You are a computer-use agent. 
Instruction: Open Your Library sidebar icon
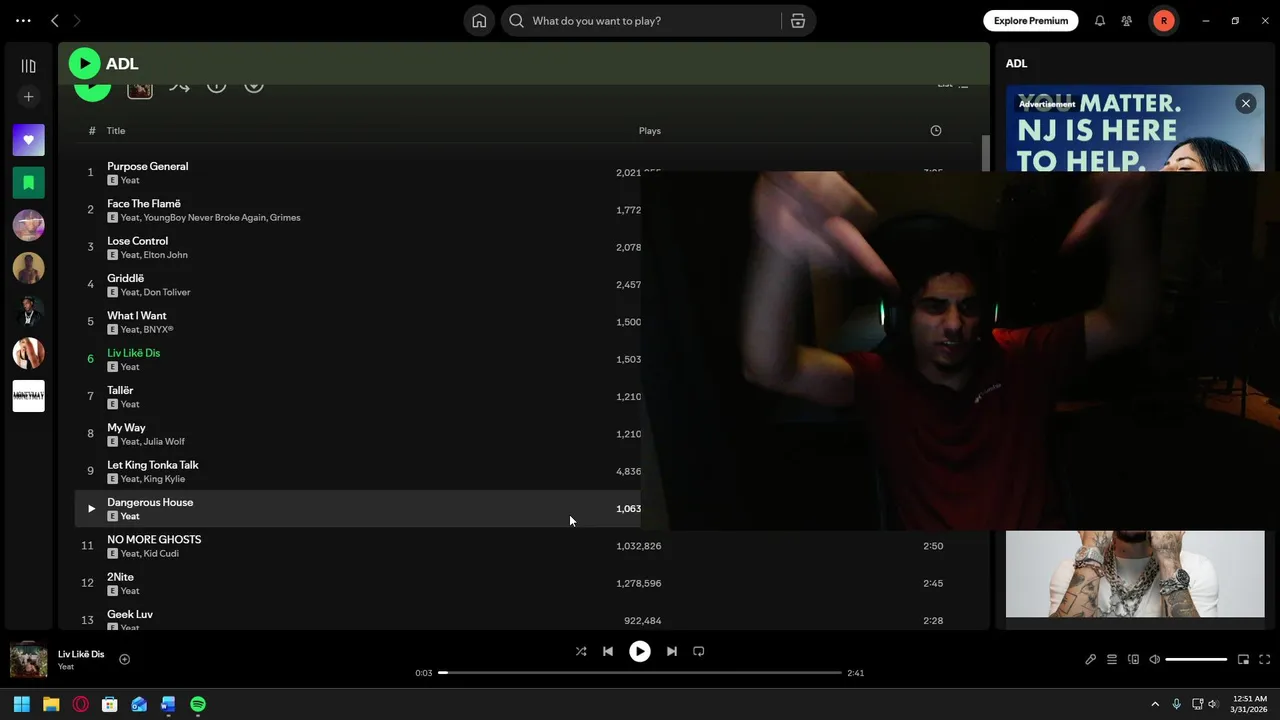[28, 66]
